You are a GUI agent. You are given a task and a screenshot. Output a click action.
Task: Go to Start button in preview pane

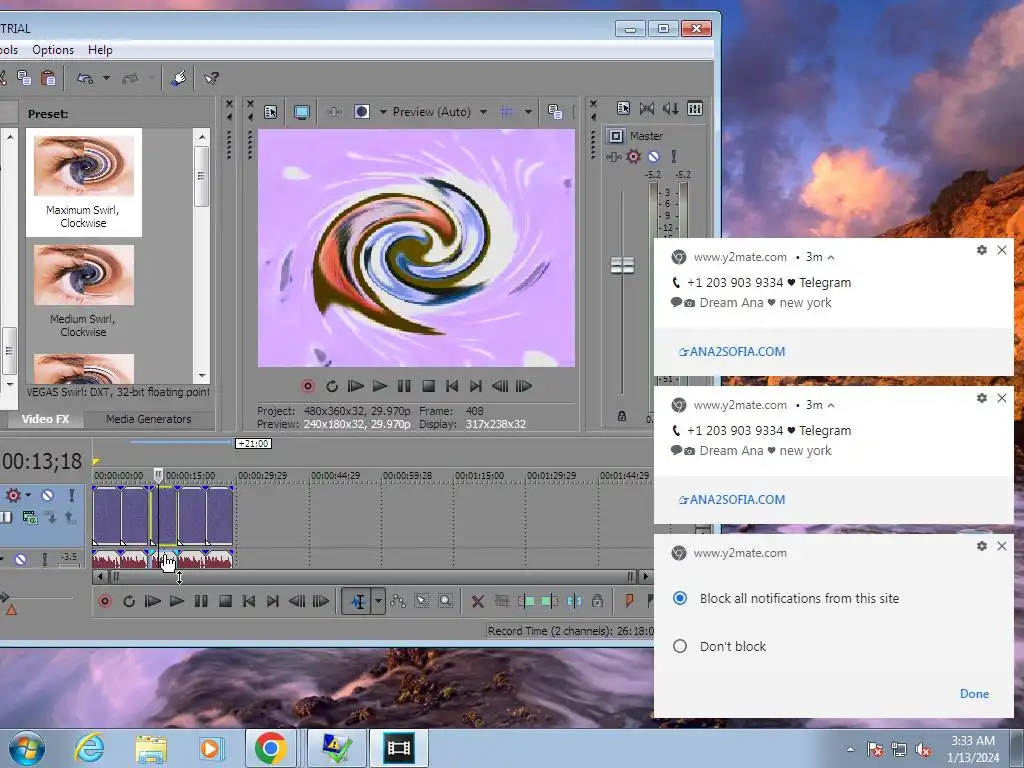click(x=452, y=386)
